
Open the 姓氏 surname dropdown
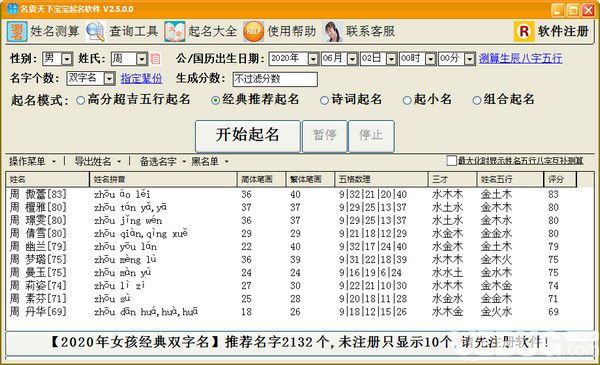click(x=142, y=59)
